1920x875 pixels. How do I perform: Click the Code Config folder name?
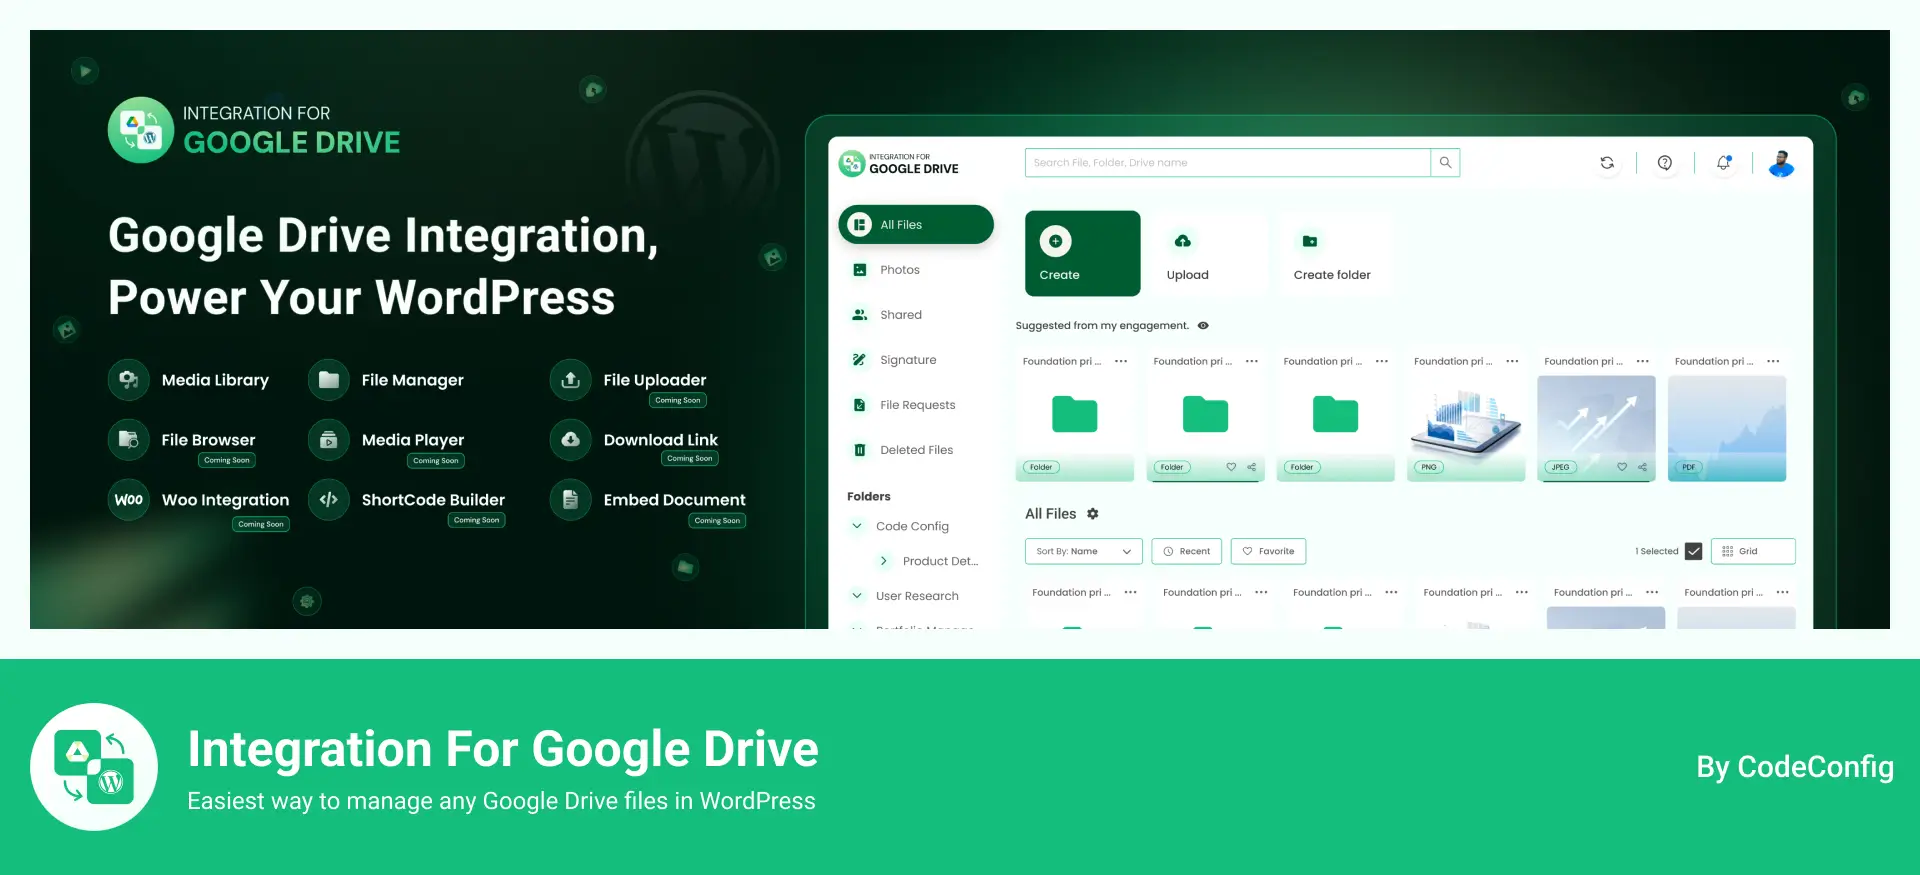(x=912, y=526)
